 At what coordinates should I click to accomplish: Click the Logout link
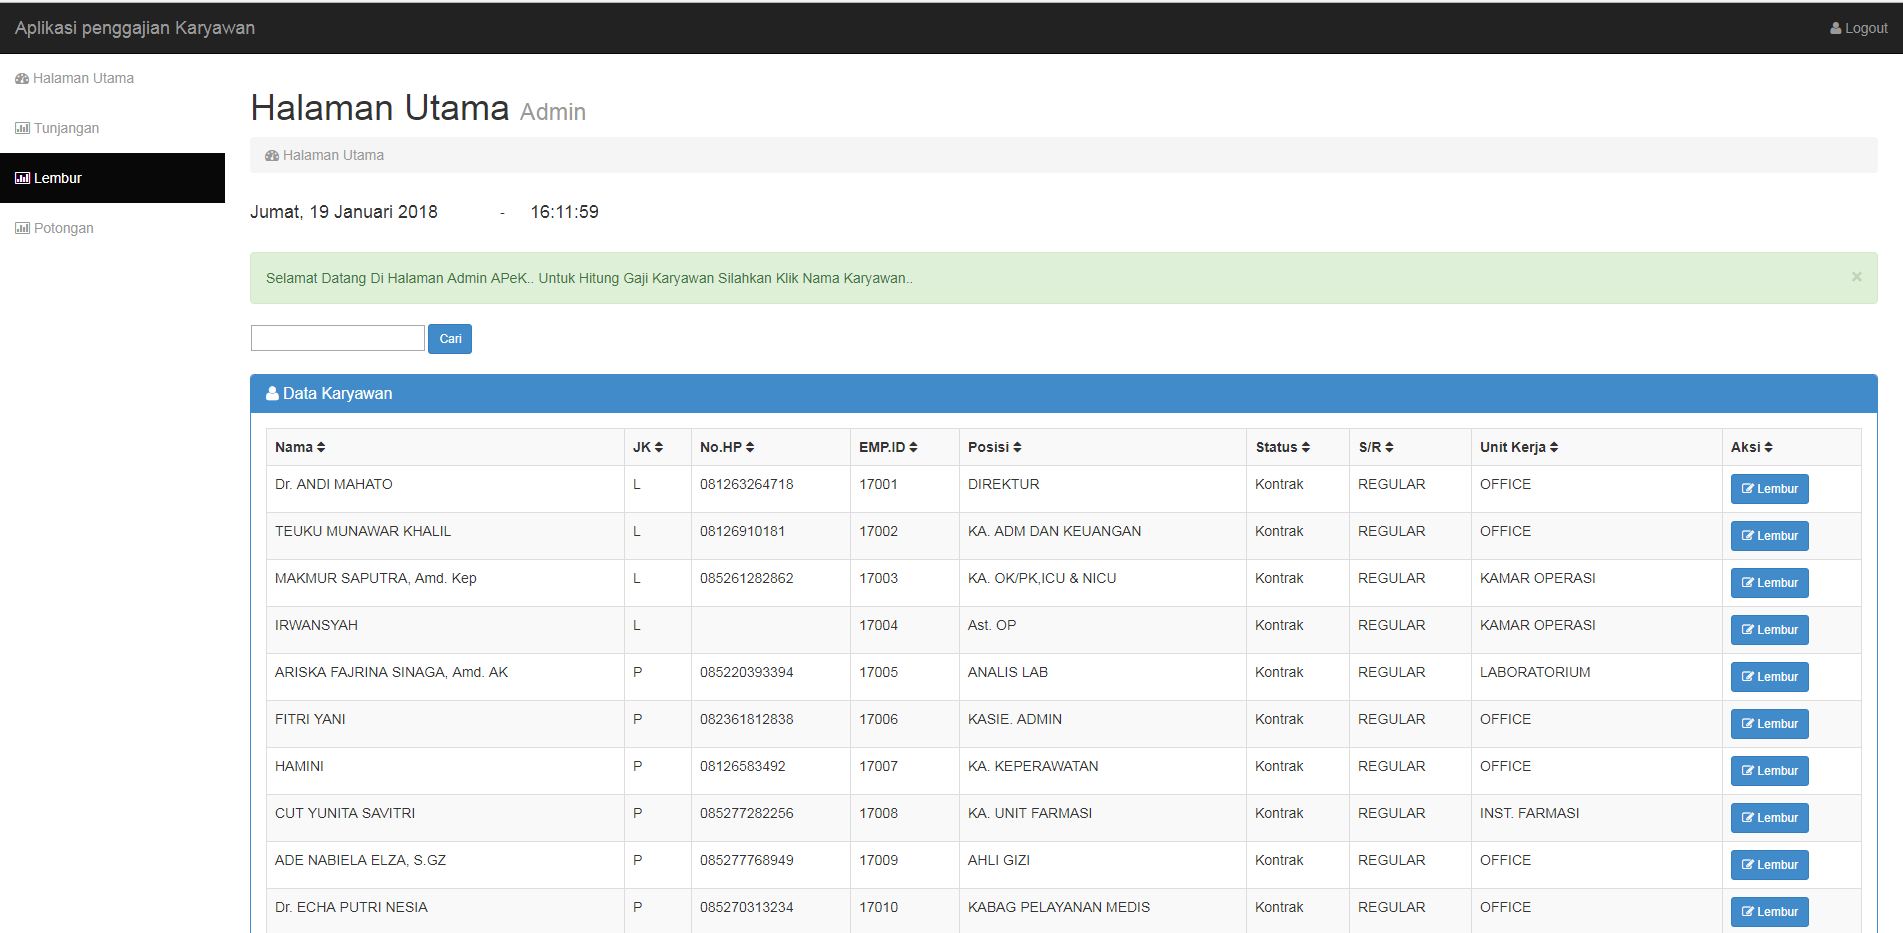pyautogui.click(x=1859, y=28)
